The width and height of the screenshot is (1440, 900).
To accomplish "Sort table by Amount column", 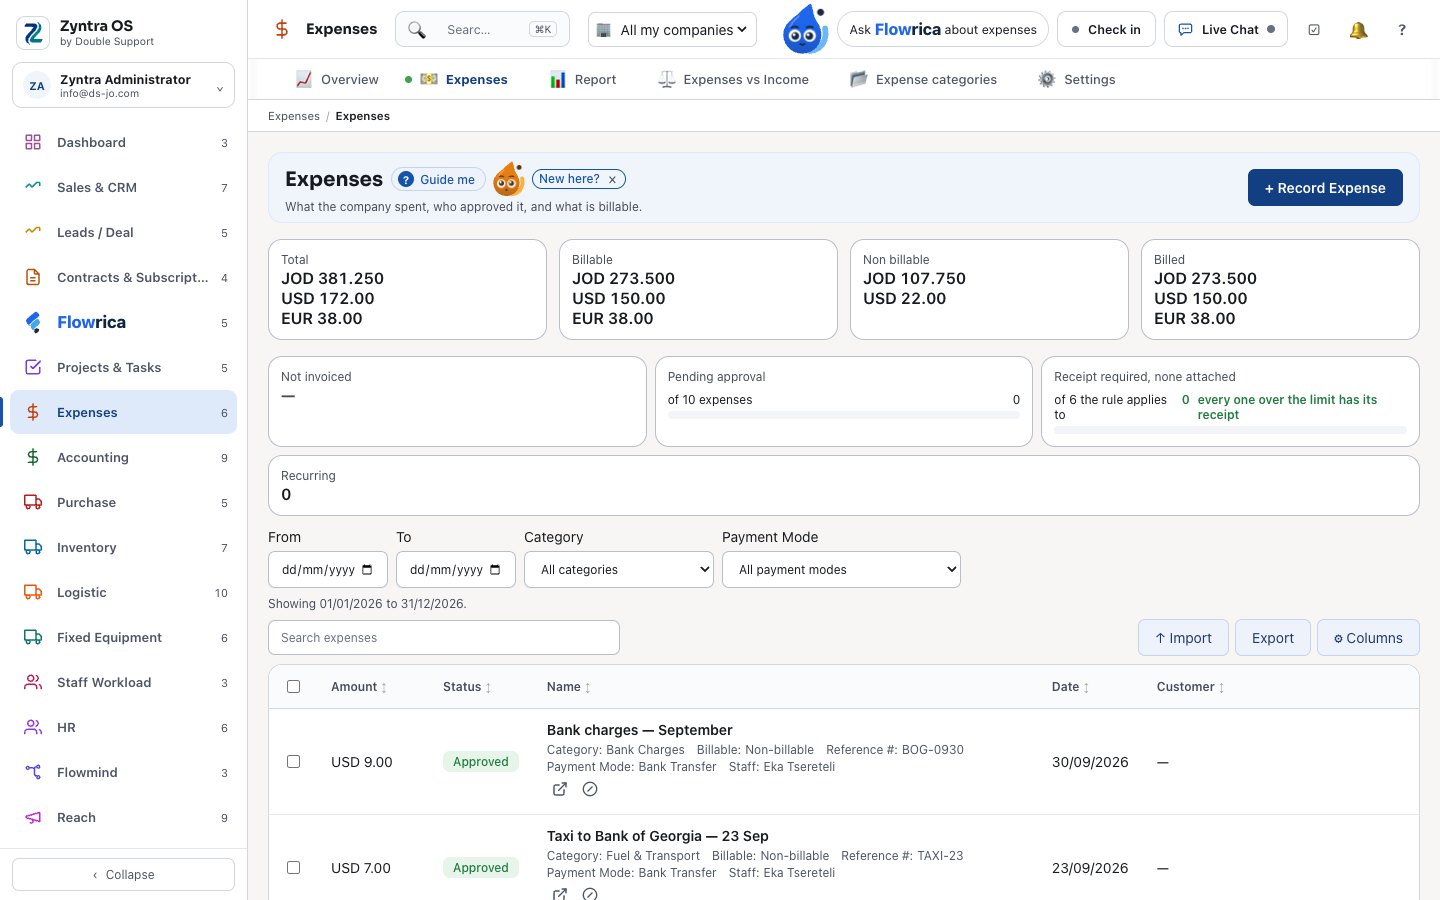I will (359, 687).
